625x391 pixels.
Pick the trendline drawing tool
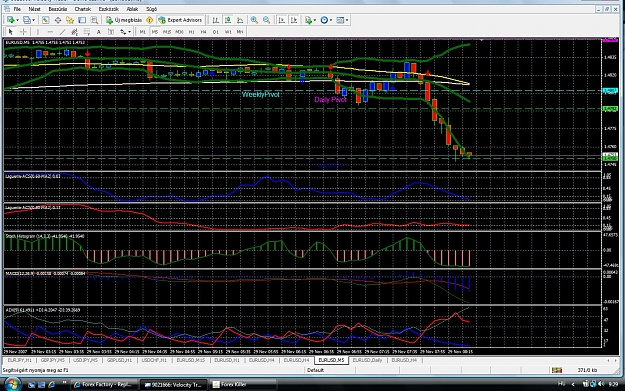tap(62, 31)
